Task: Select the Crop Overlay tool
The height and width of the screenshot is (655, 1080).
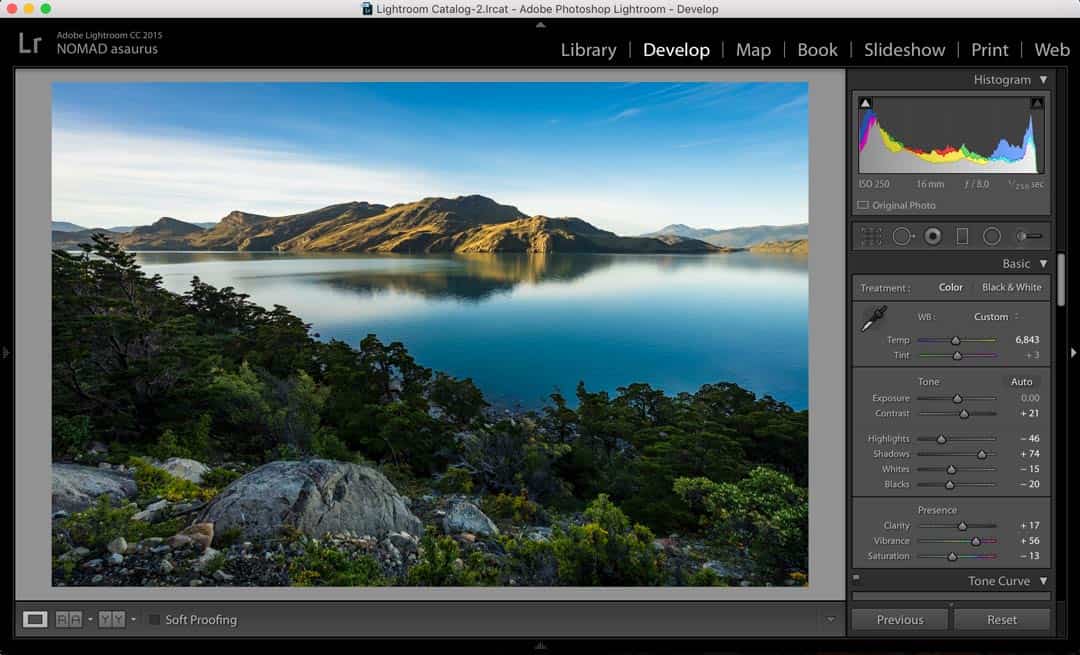Action: 872,237
